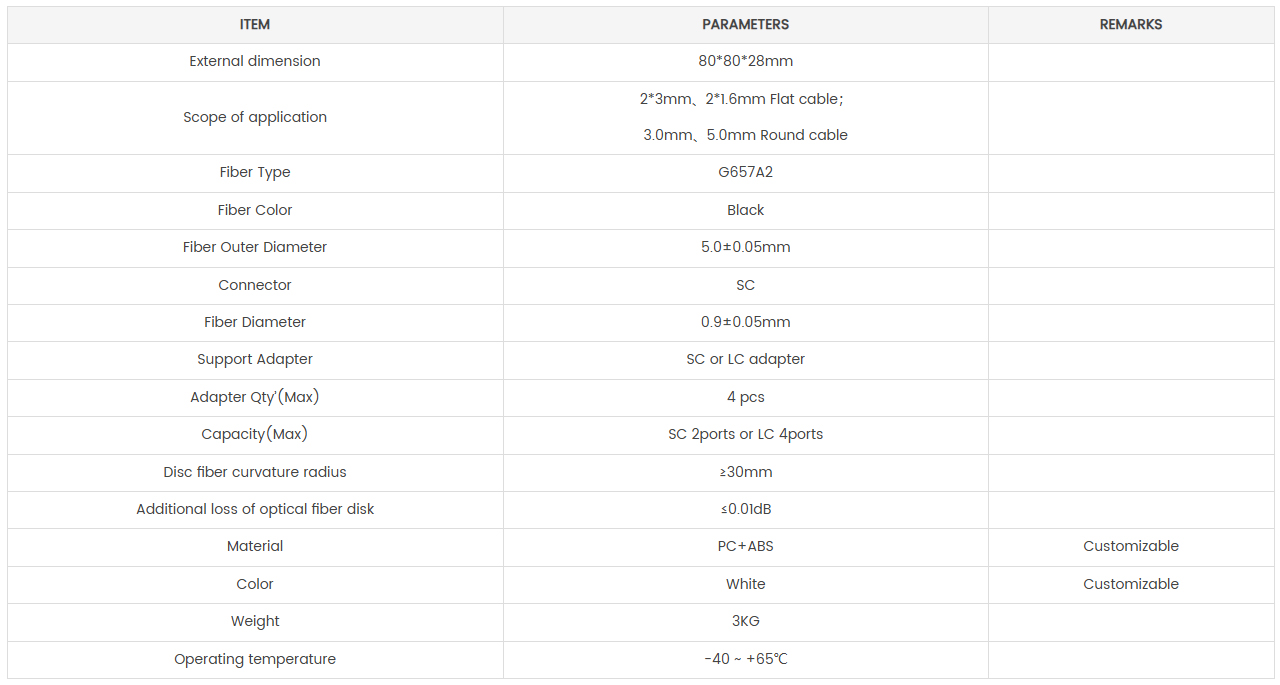
Task: Click the Fiber Color label cell
Action: [255, 210]
